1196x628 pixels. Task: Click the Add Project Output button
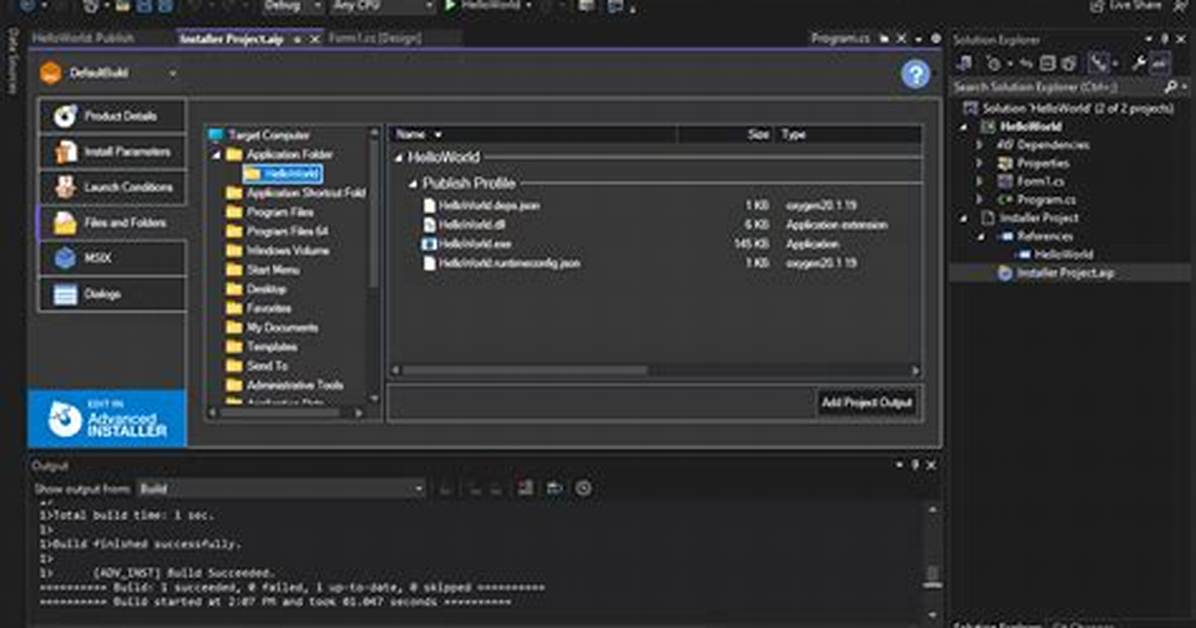tap(866, 403)
